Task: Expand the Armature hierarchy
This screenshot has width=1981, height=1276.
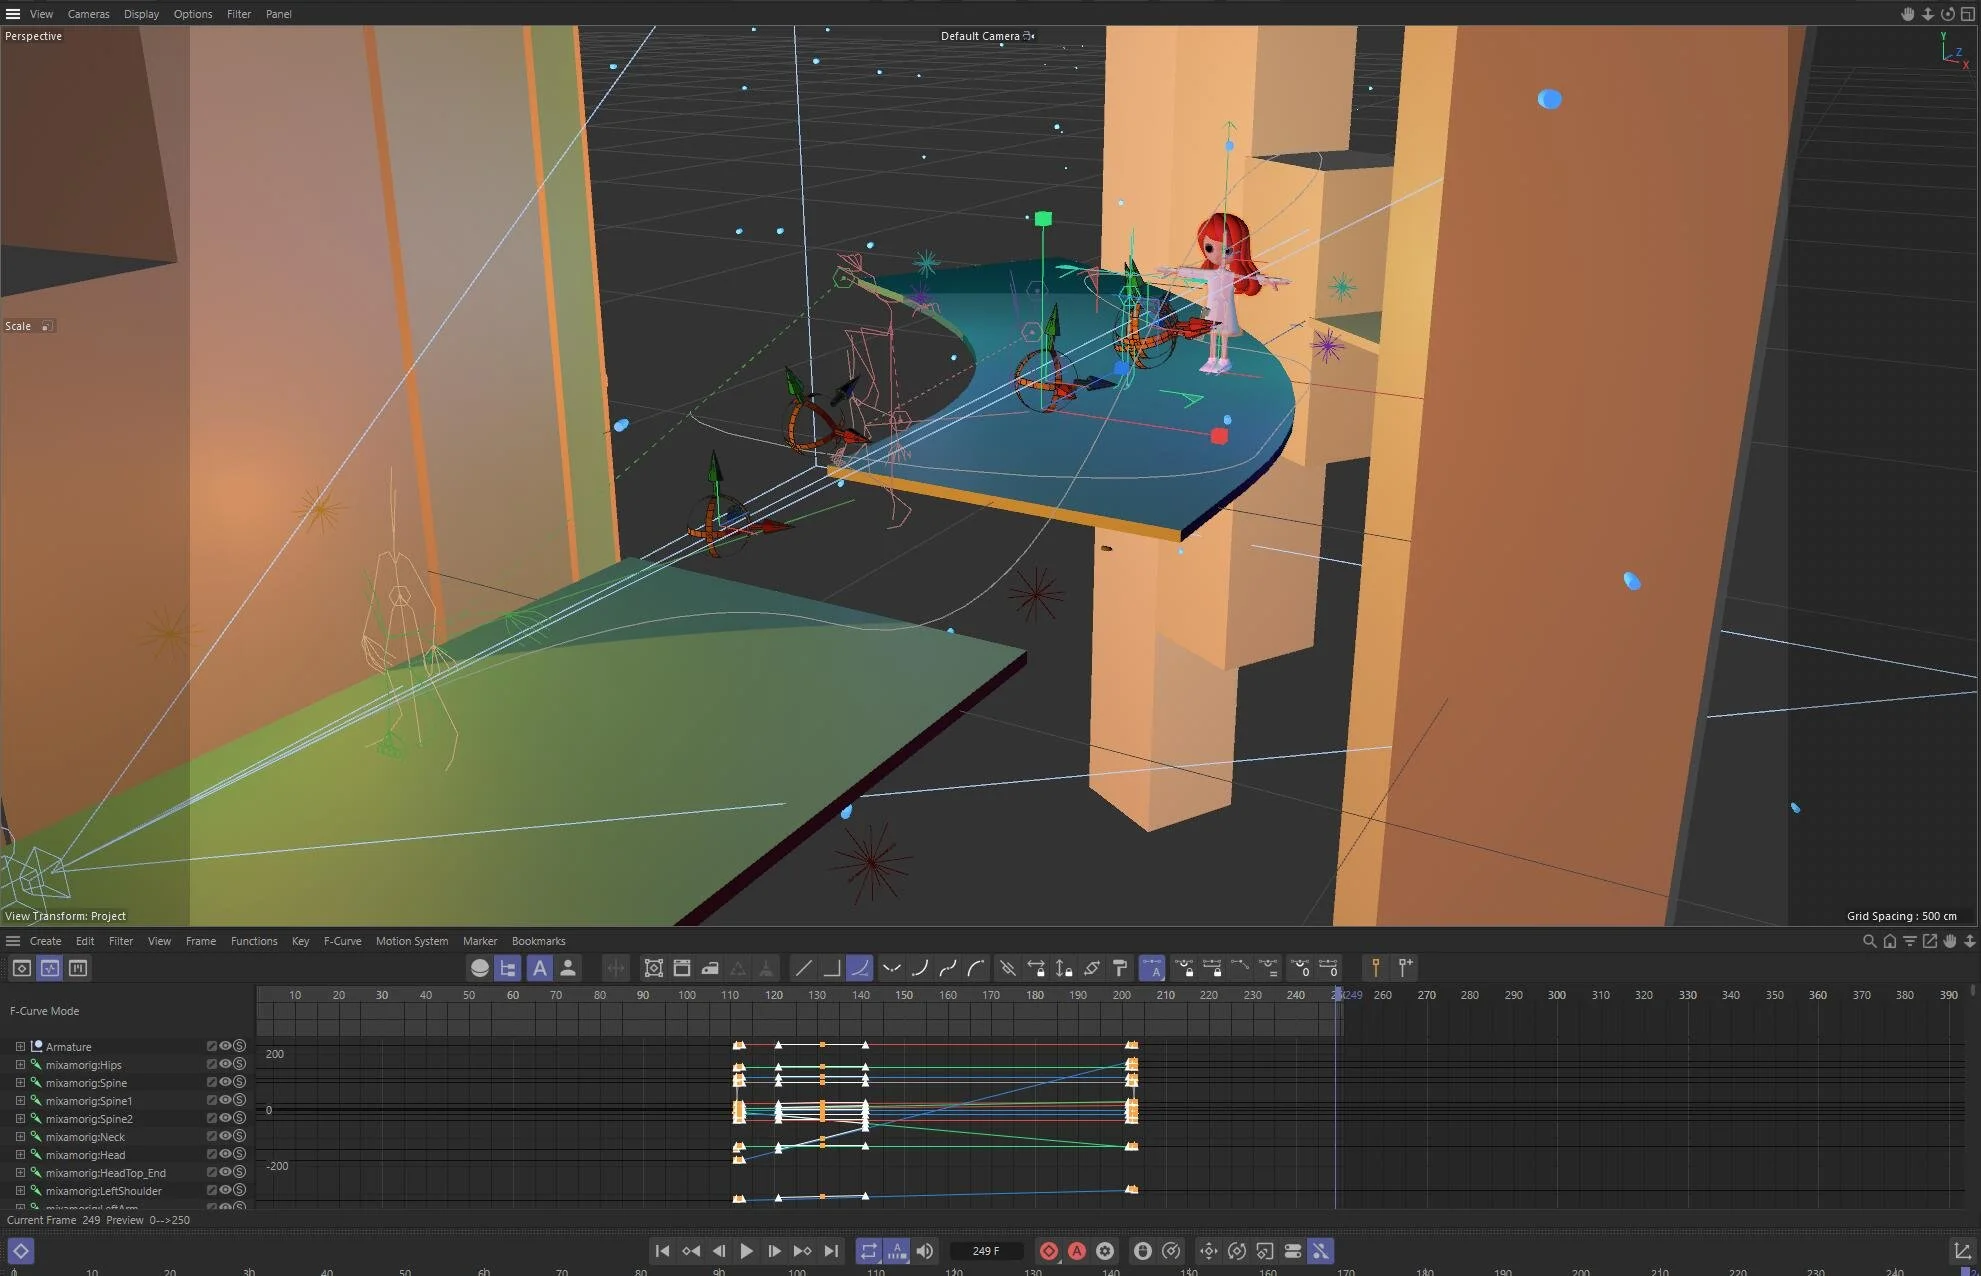Action: [x=21, y=1046]
